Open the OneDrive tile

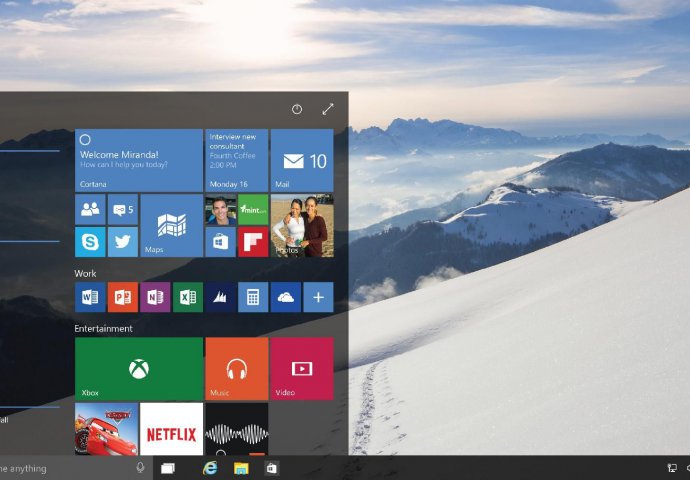click(x=285, y=297)
